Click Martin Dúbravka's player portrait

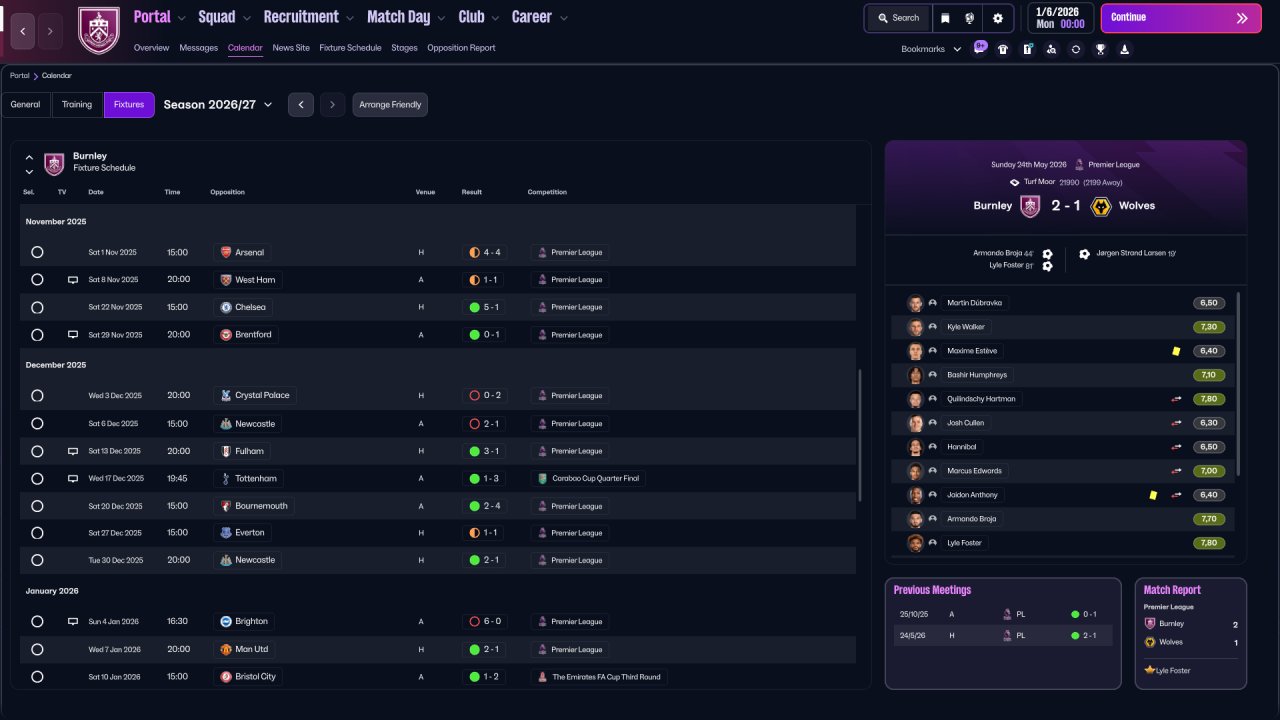point(915,303)
